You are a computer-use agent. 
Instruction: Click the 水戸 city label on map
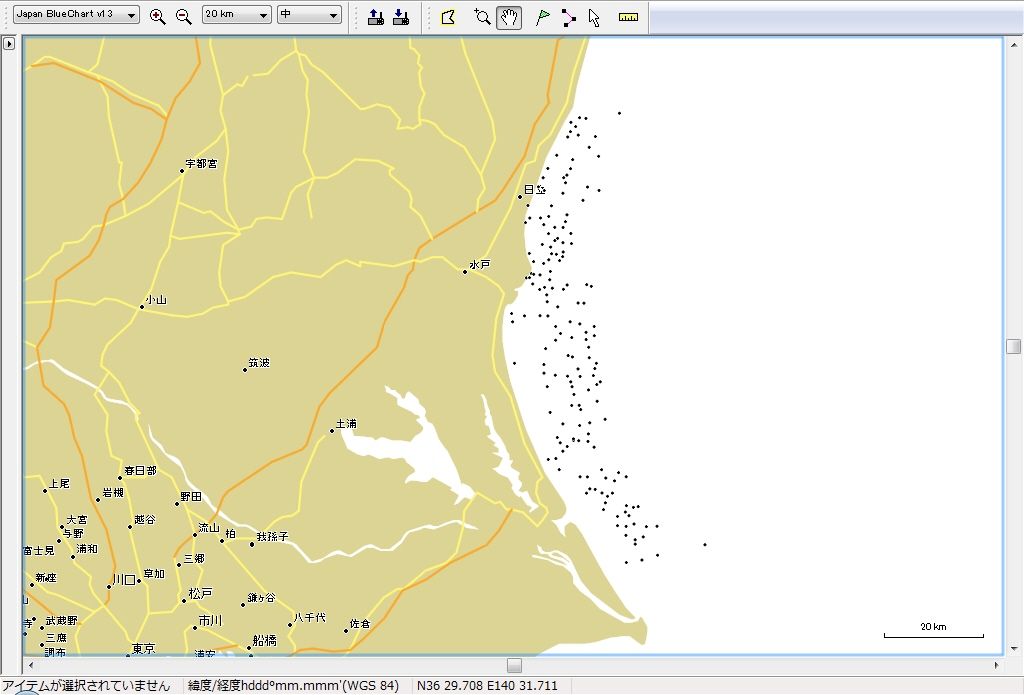[x=479, y=265]
